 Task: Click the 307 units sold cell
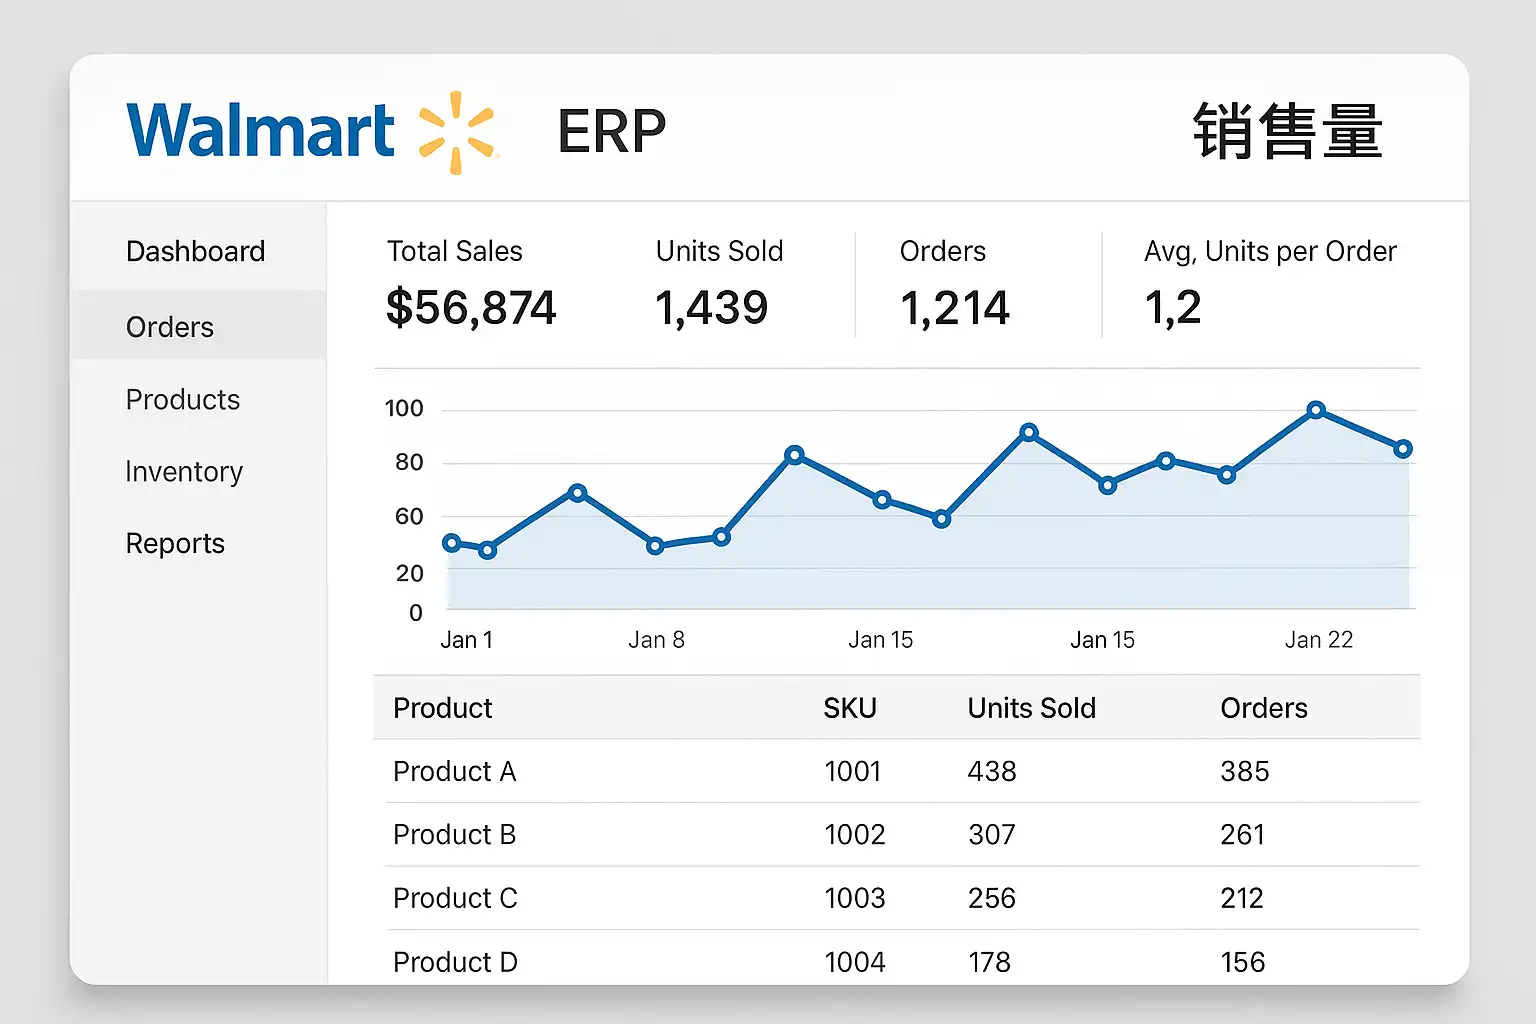[992, 834]
